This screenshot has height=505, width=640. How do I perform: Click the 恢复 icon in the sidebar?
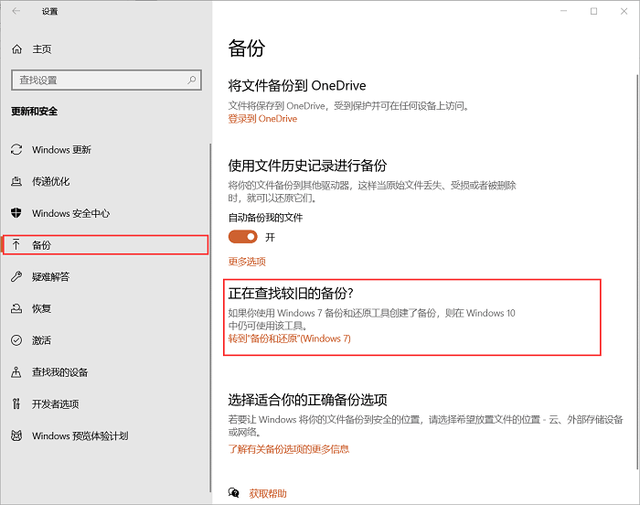point(16,308)
